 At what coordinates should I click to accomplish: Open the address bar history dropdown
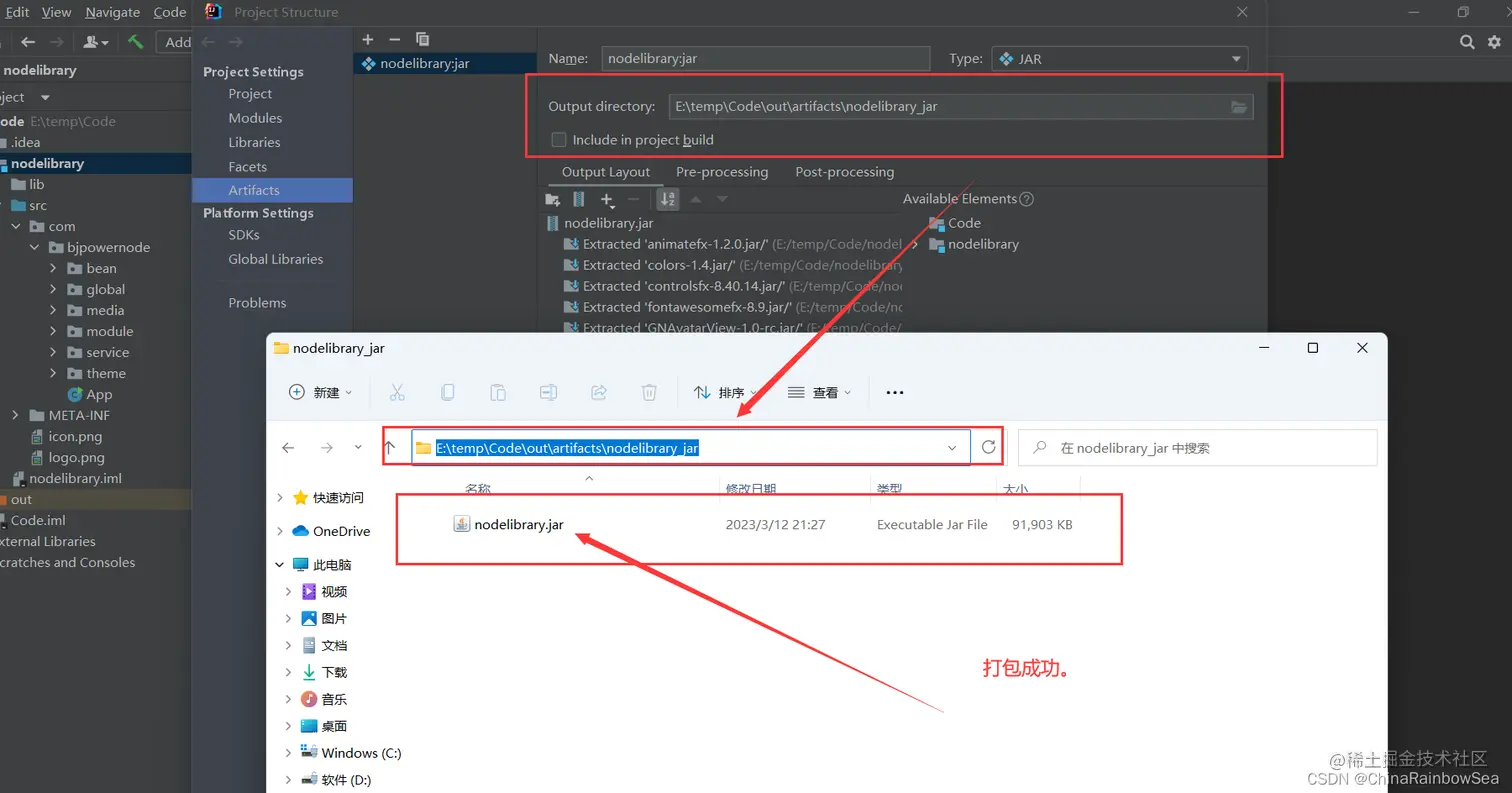point(952,448)
